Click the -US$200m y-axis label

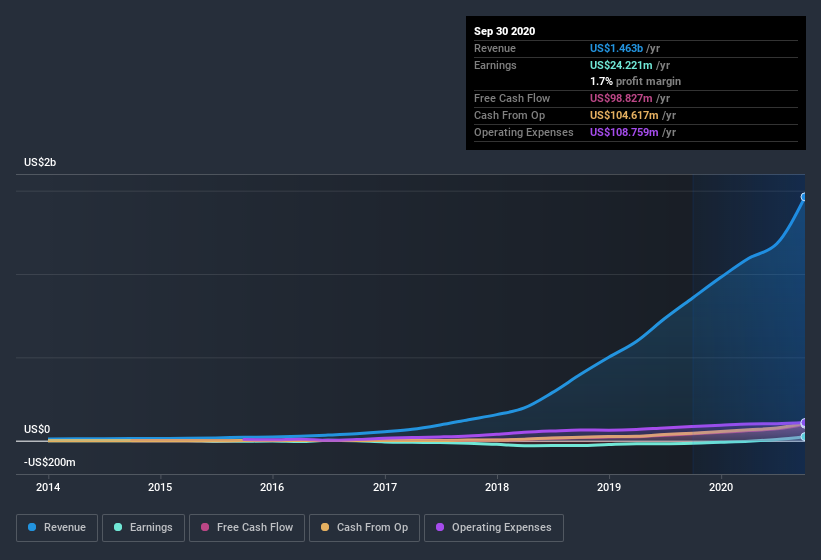tap(50, 463)
